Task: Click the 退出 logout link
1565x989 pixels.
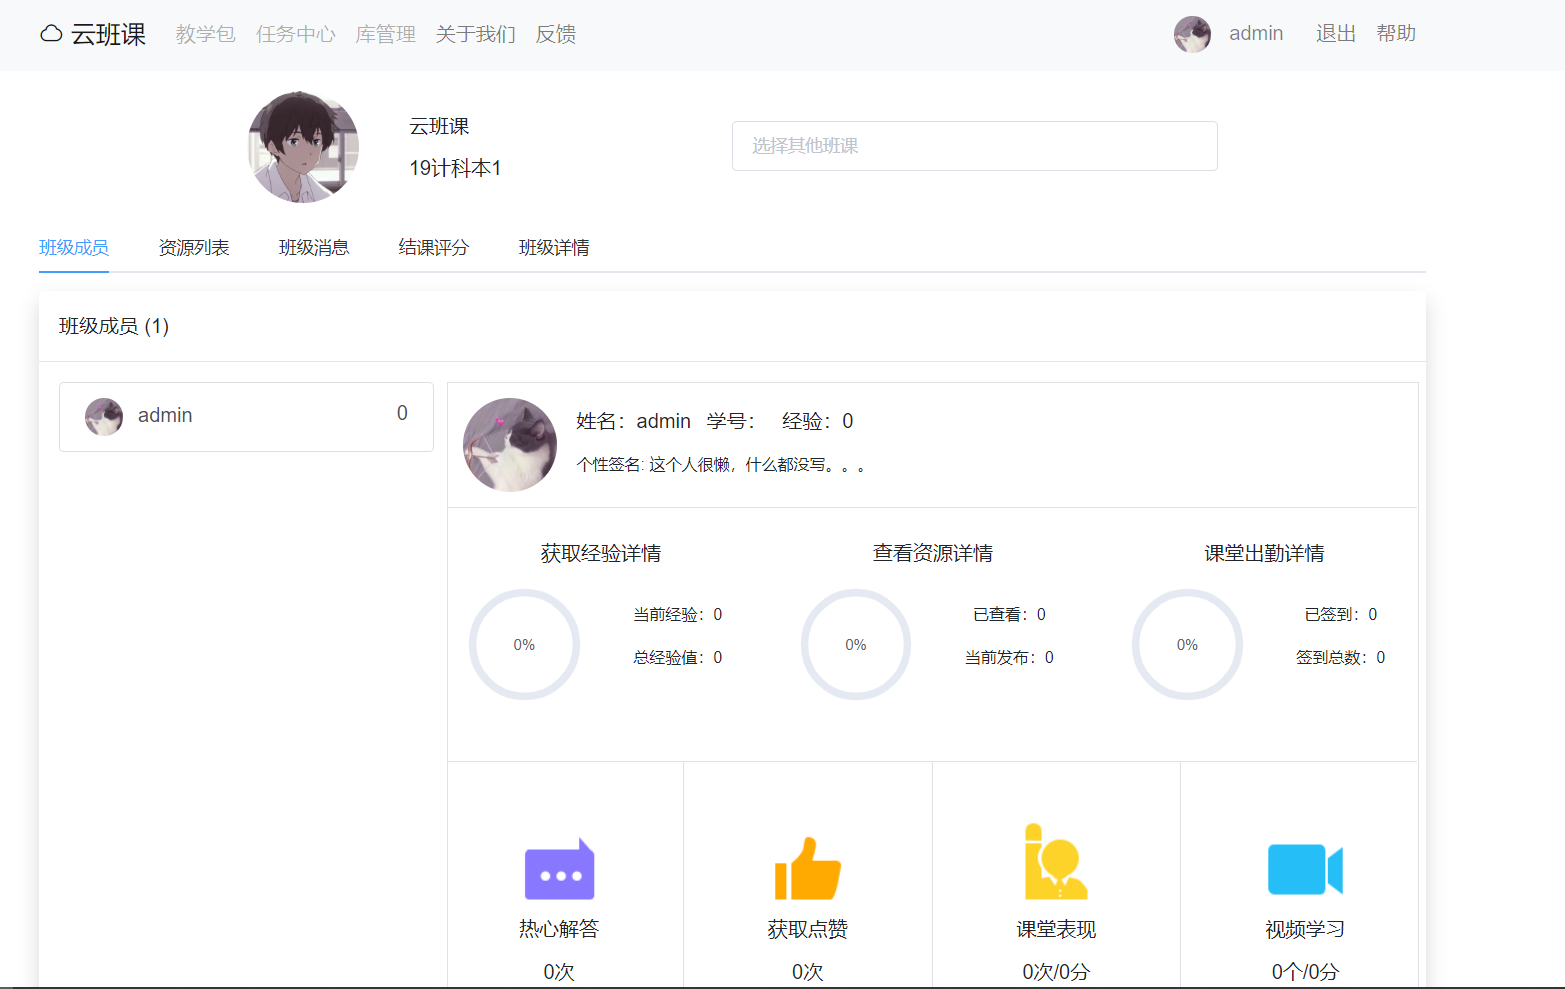Action: click(1336, 33)
